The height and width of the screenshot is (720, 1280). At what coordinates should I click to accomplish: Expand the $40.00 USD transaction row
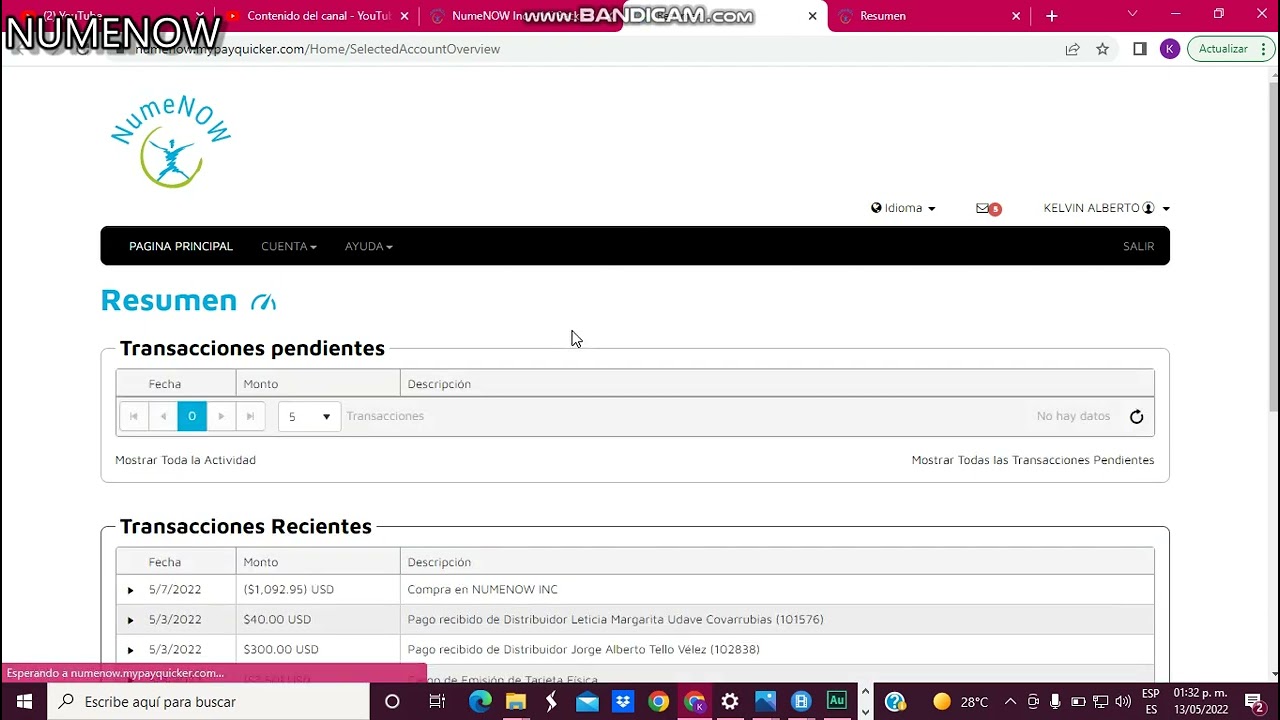[x=130, y=620]
